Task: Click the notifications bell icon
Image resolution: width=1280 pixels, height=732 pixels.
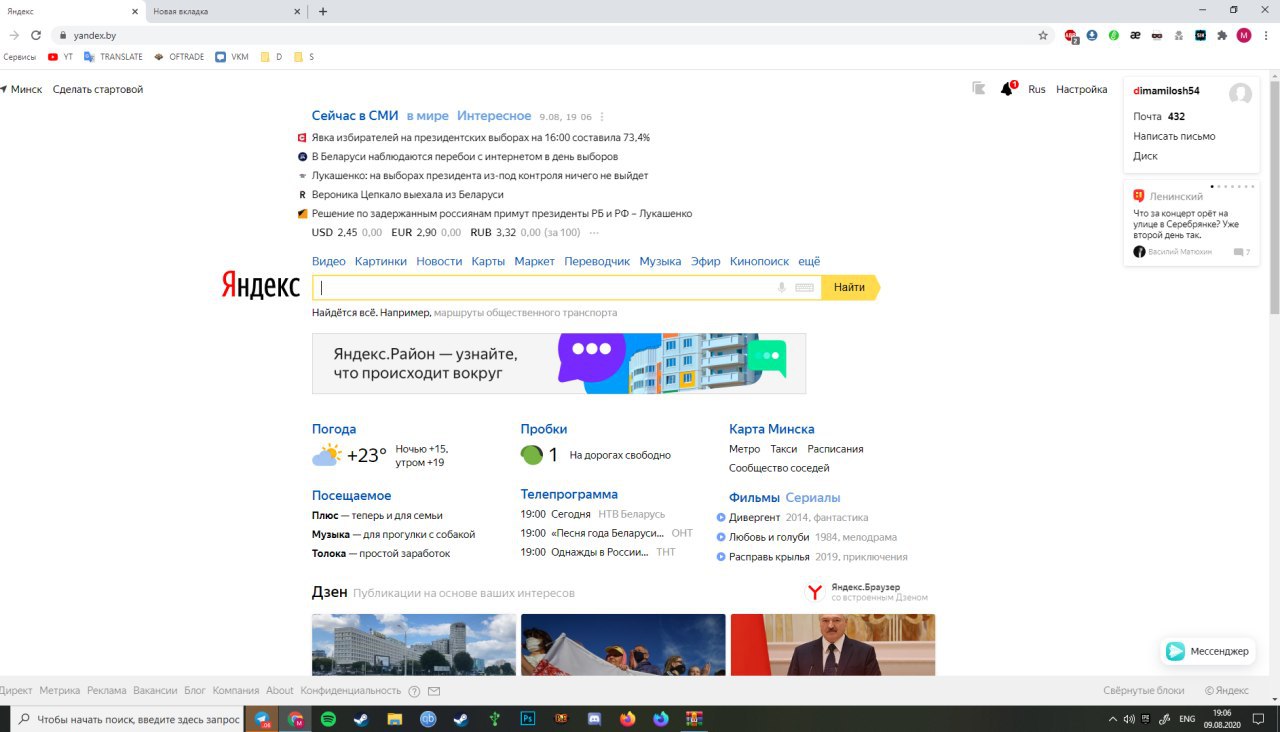Action: click(1007, 89)
